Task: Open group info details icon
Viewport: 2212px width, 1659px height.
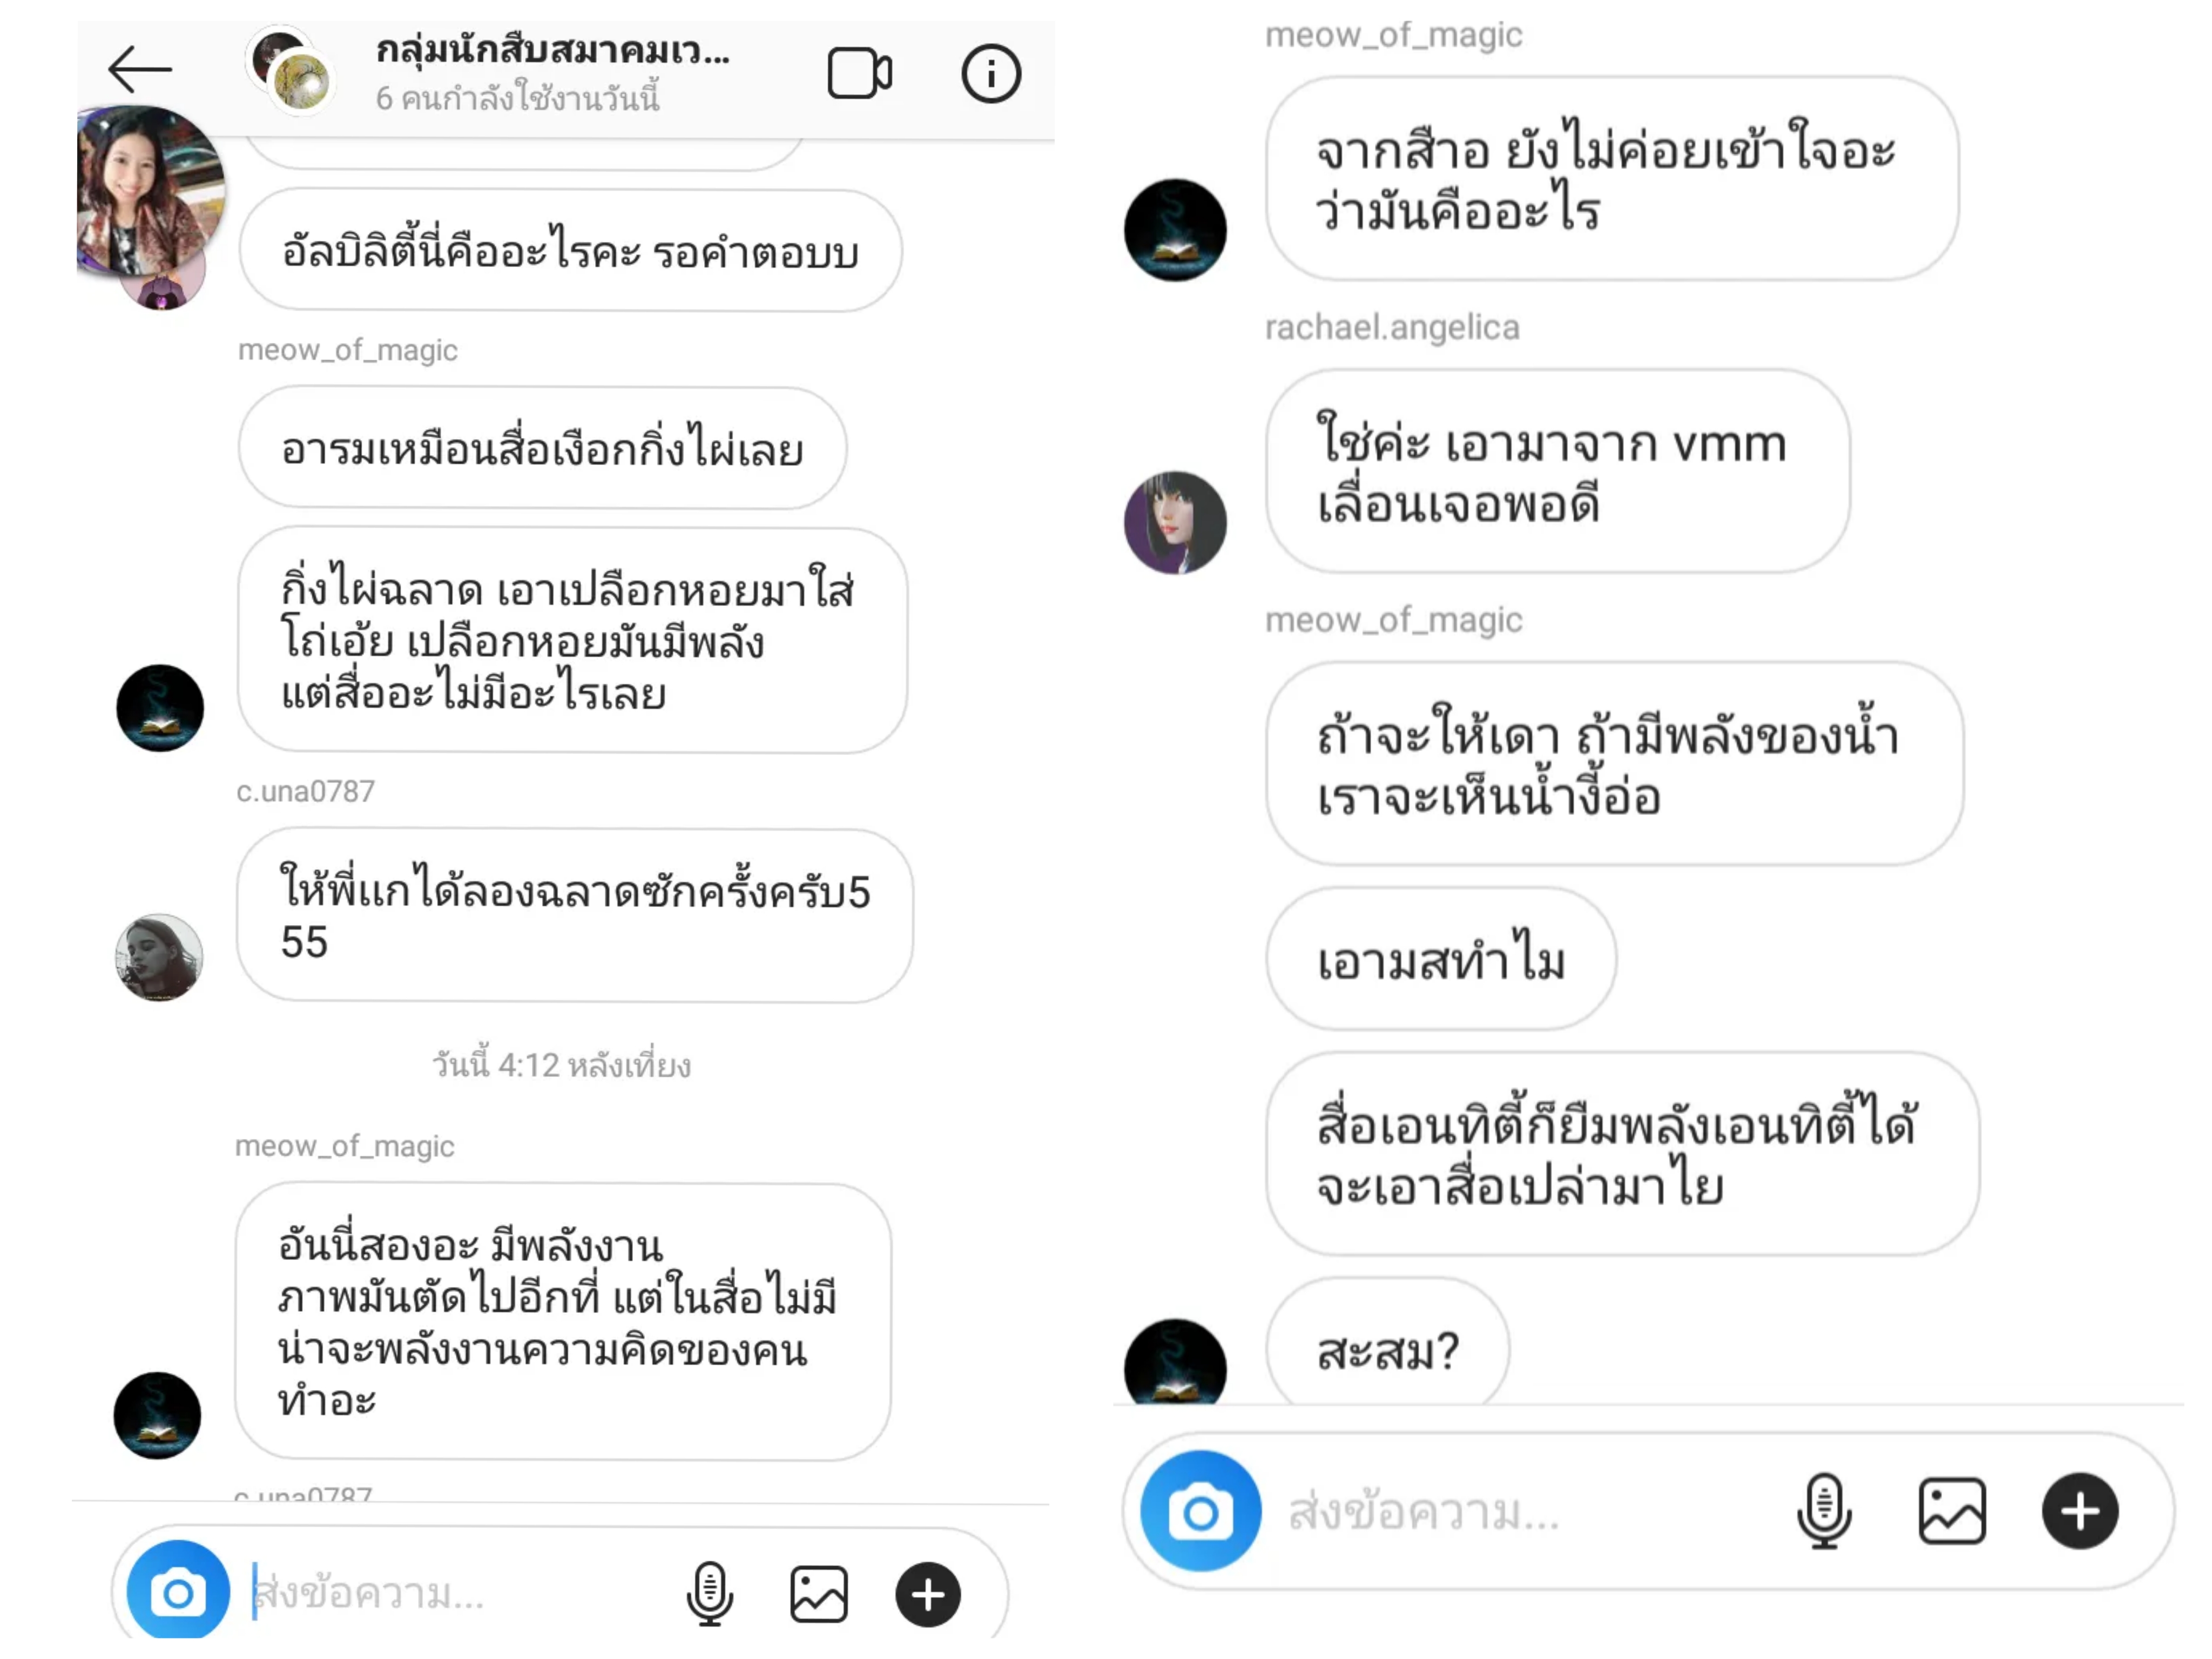Action: click(x=991, y=73)
